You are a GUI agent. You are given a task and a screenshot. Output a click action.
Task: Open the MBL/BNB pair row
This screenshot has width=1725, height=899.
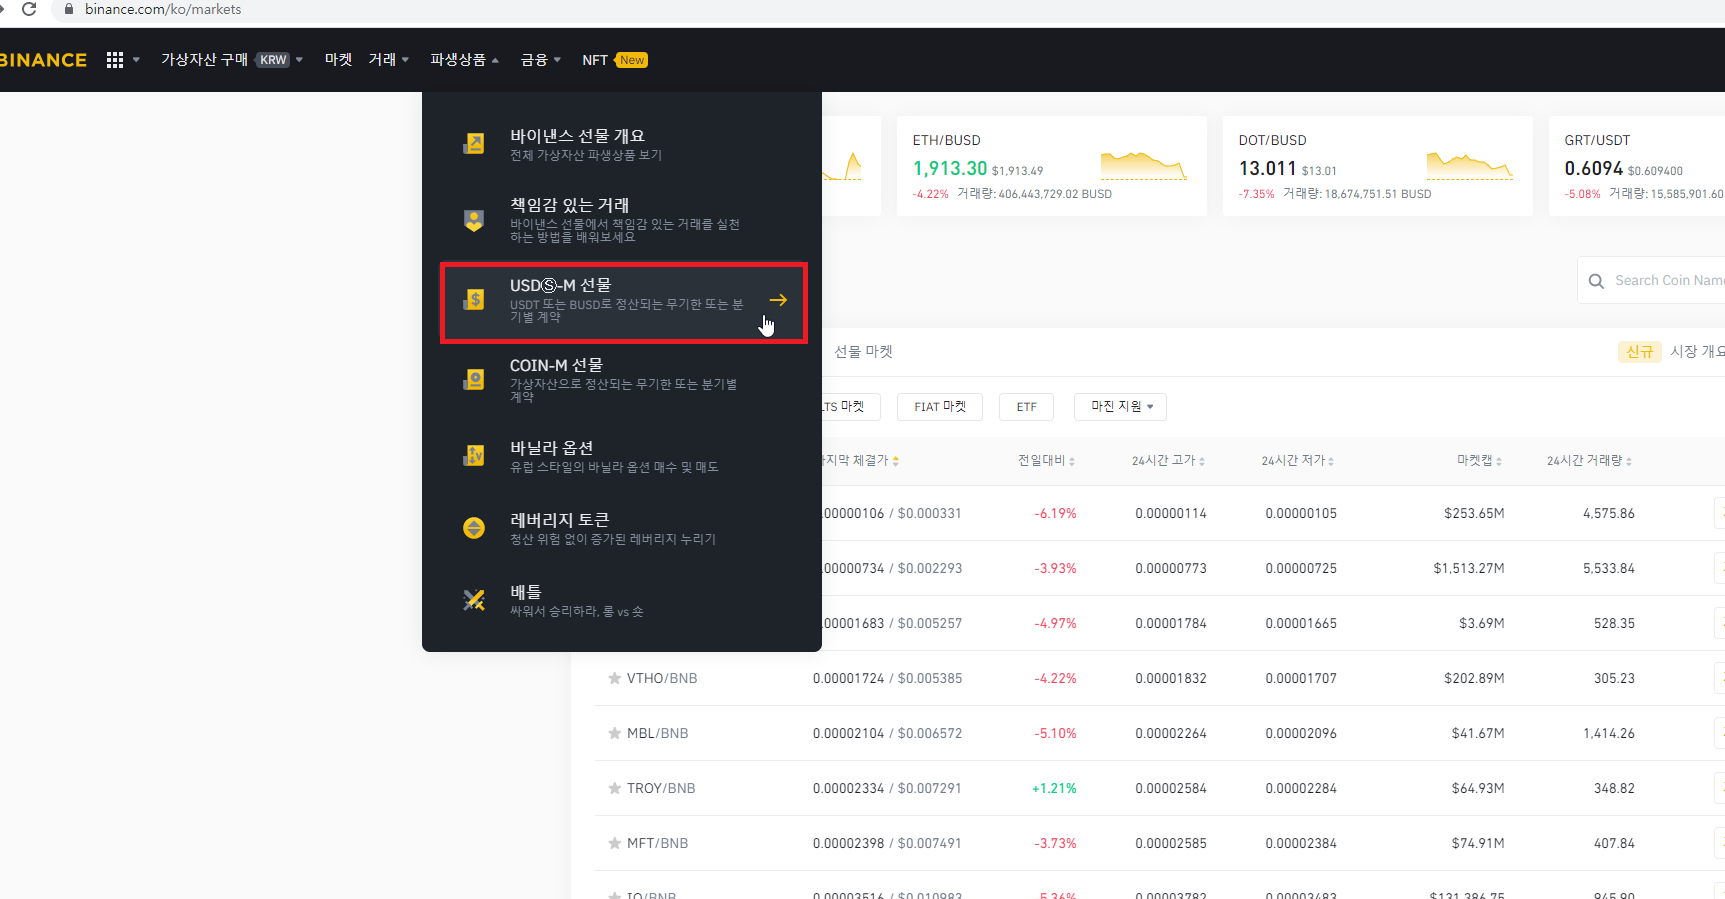pos(1160,733)
